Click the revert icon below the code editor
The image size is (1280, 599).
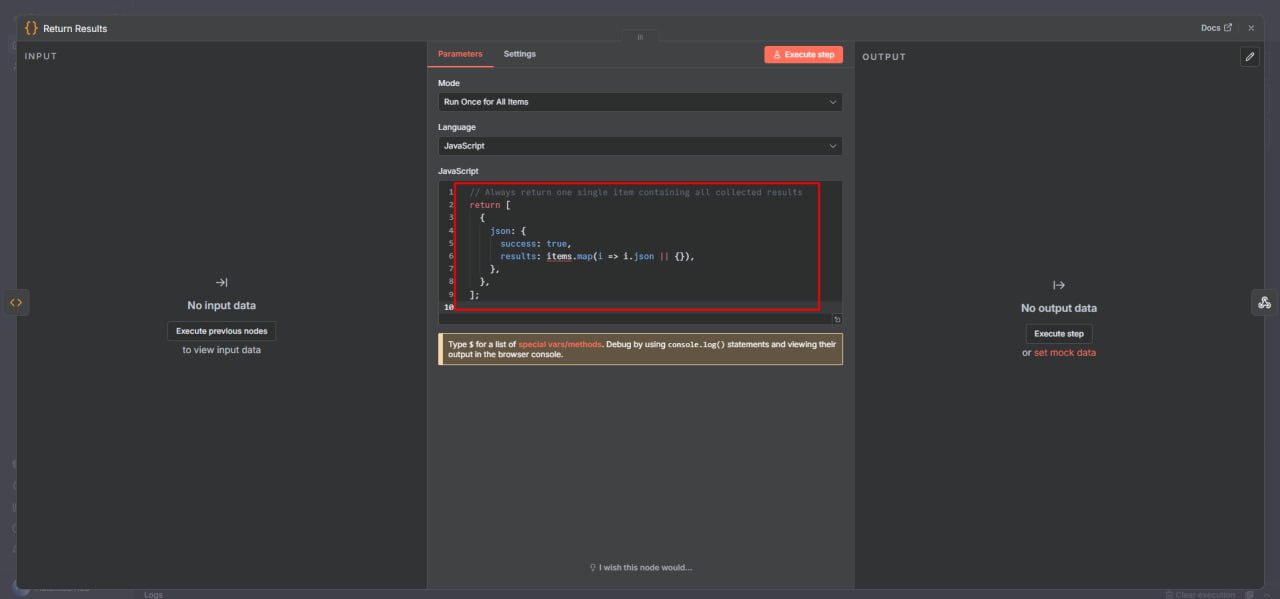click(836, 318)
